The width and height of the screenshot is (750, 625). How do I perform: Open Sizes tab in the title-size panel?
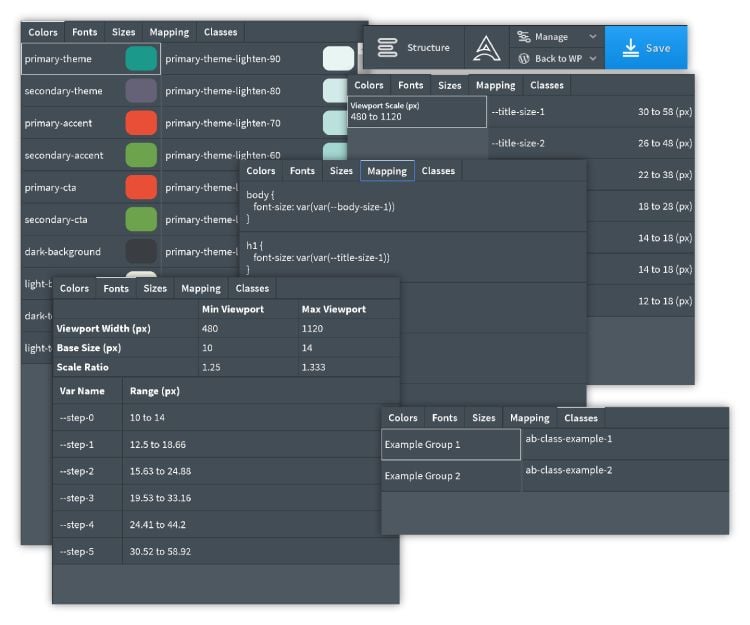pos(450,85)
